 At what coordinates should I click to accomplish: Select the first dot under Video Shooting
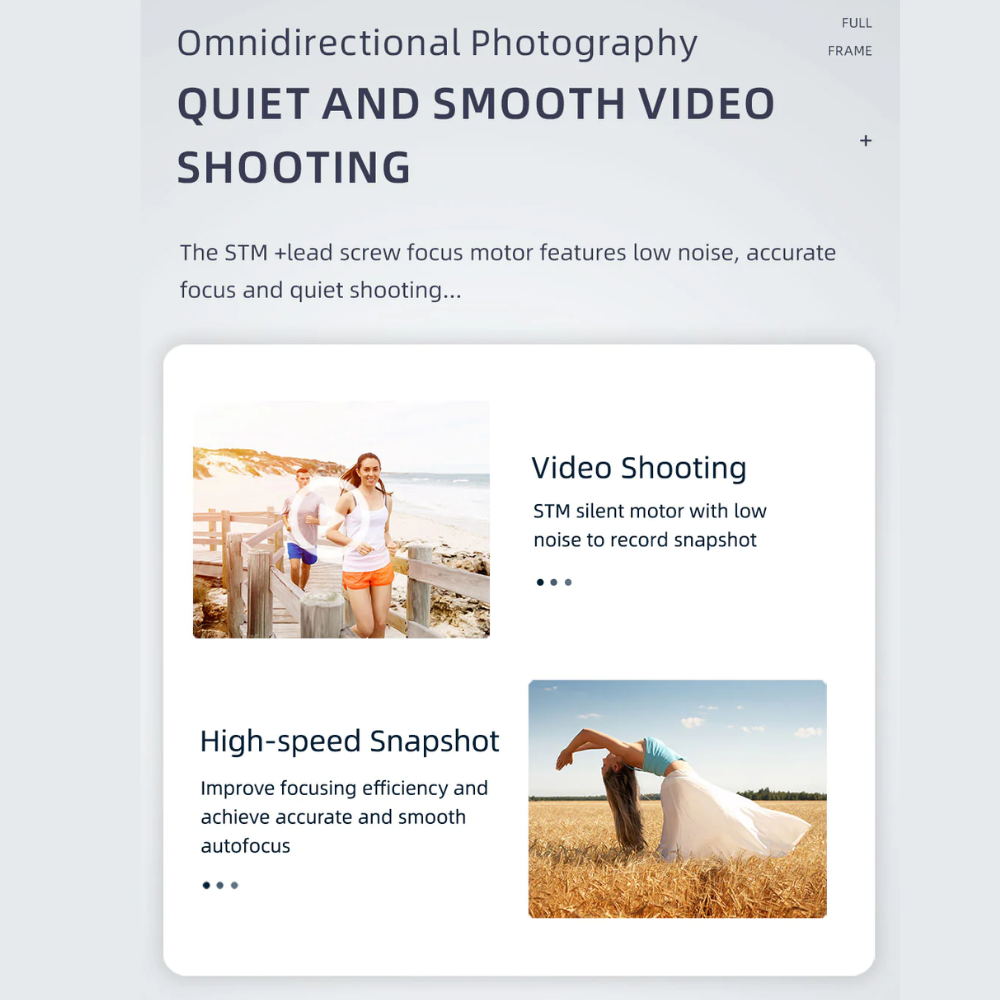coord(540,582)
